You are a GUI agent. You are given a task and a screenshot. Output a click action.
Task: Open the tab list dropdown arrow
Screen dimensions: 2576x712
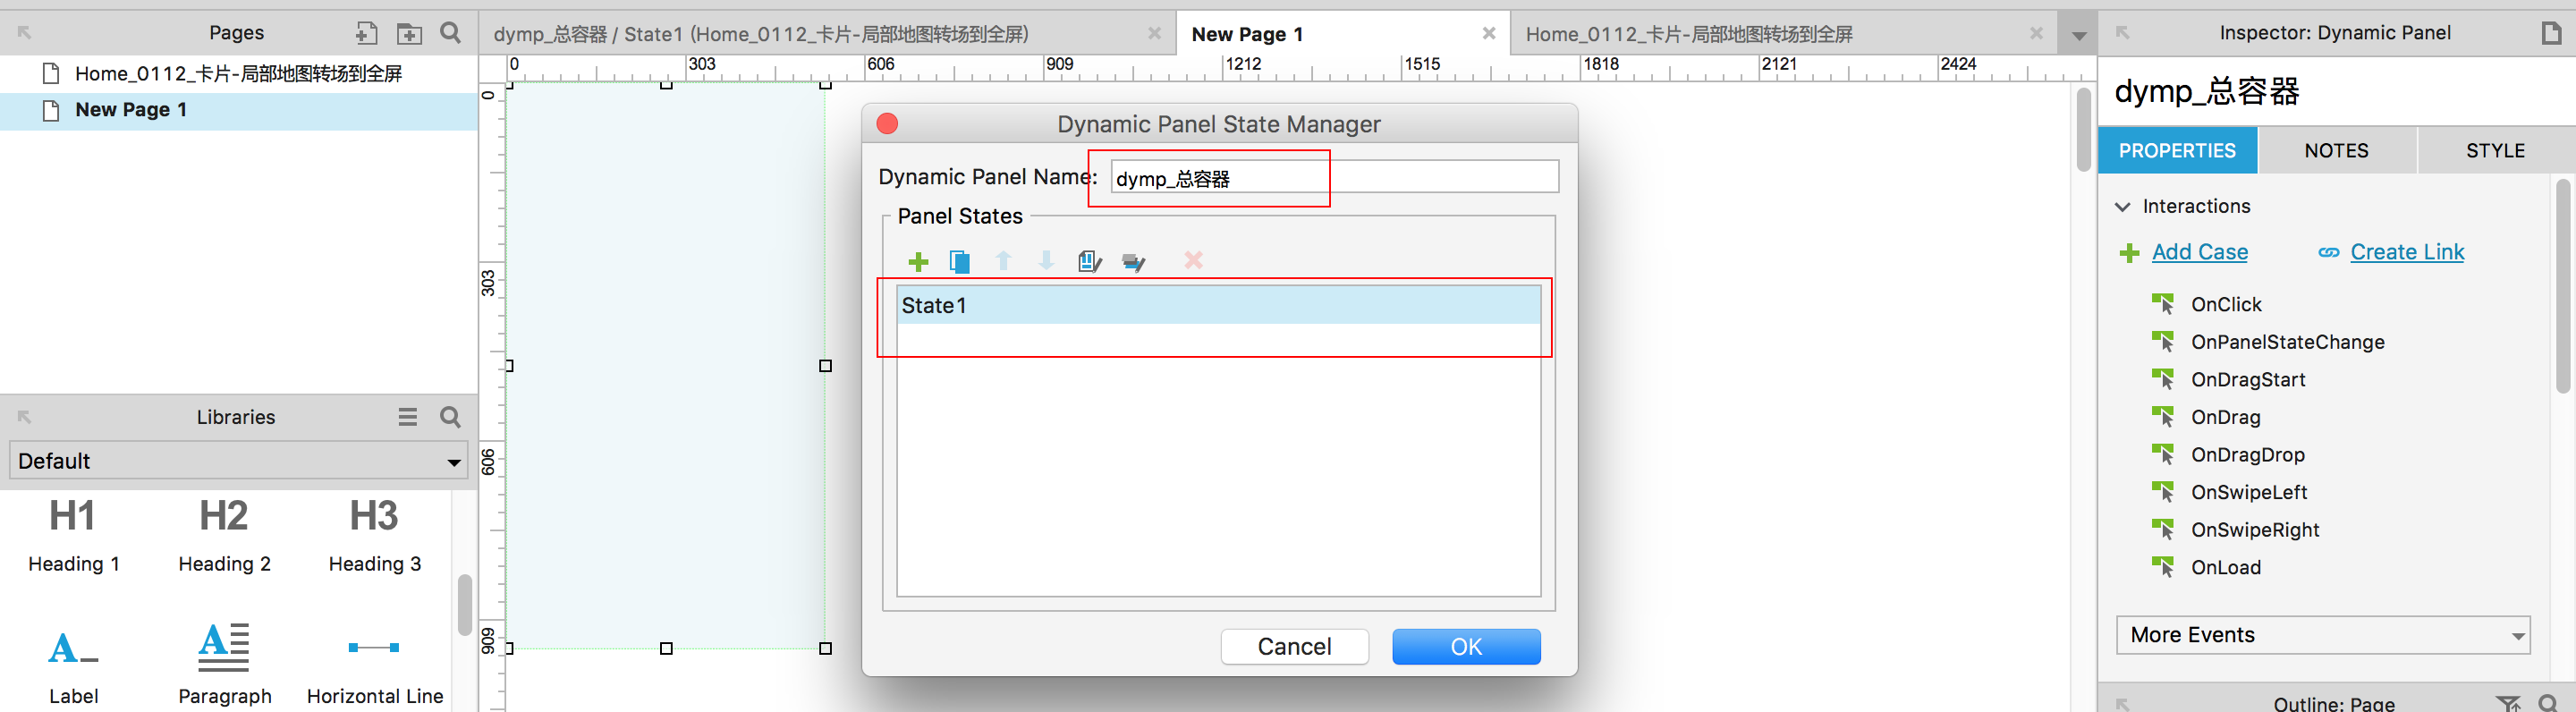pyautogui.click(x=2078, y=36)
